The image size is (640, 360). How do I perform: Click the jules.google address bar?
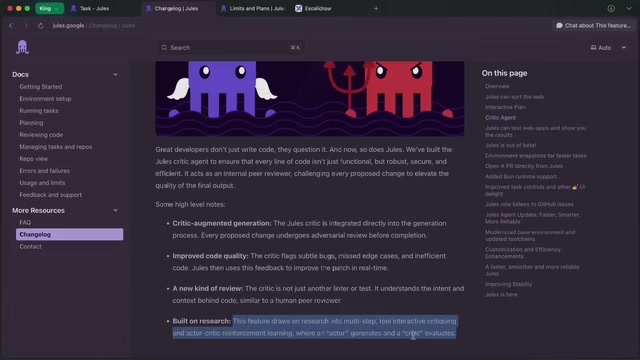[94, 25]
